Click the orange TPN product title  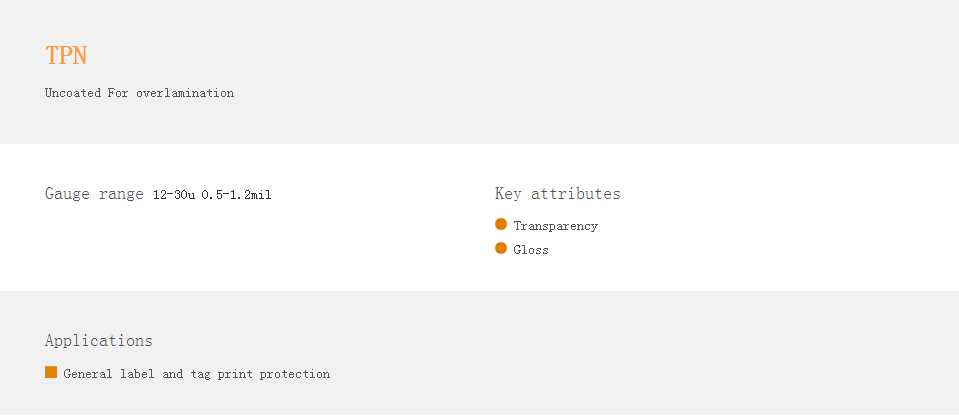click(66, 56)
